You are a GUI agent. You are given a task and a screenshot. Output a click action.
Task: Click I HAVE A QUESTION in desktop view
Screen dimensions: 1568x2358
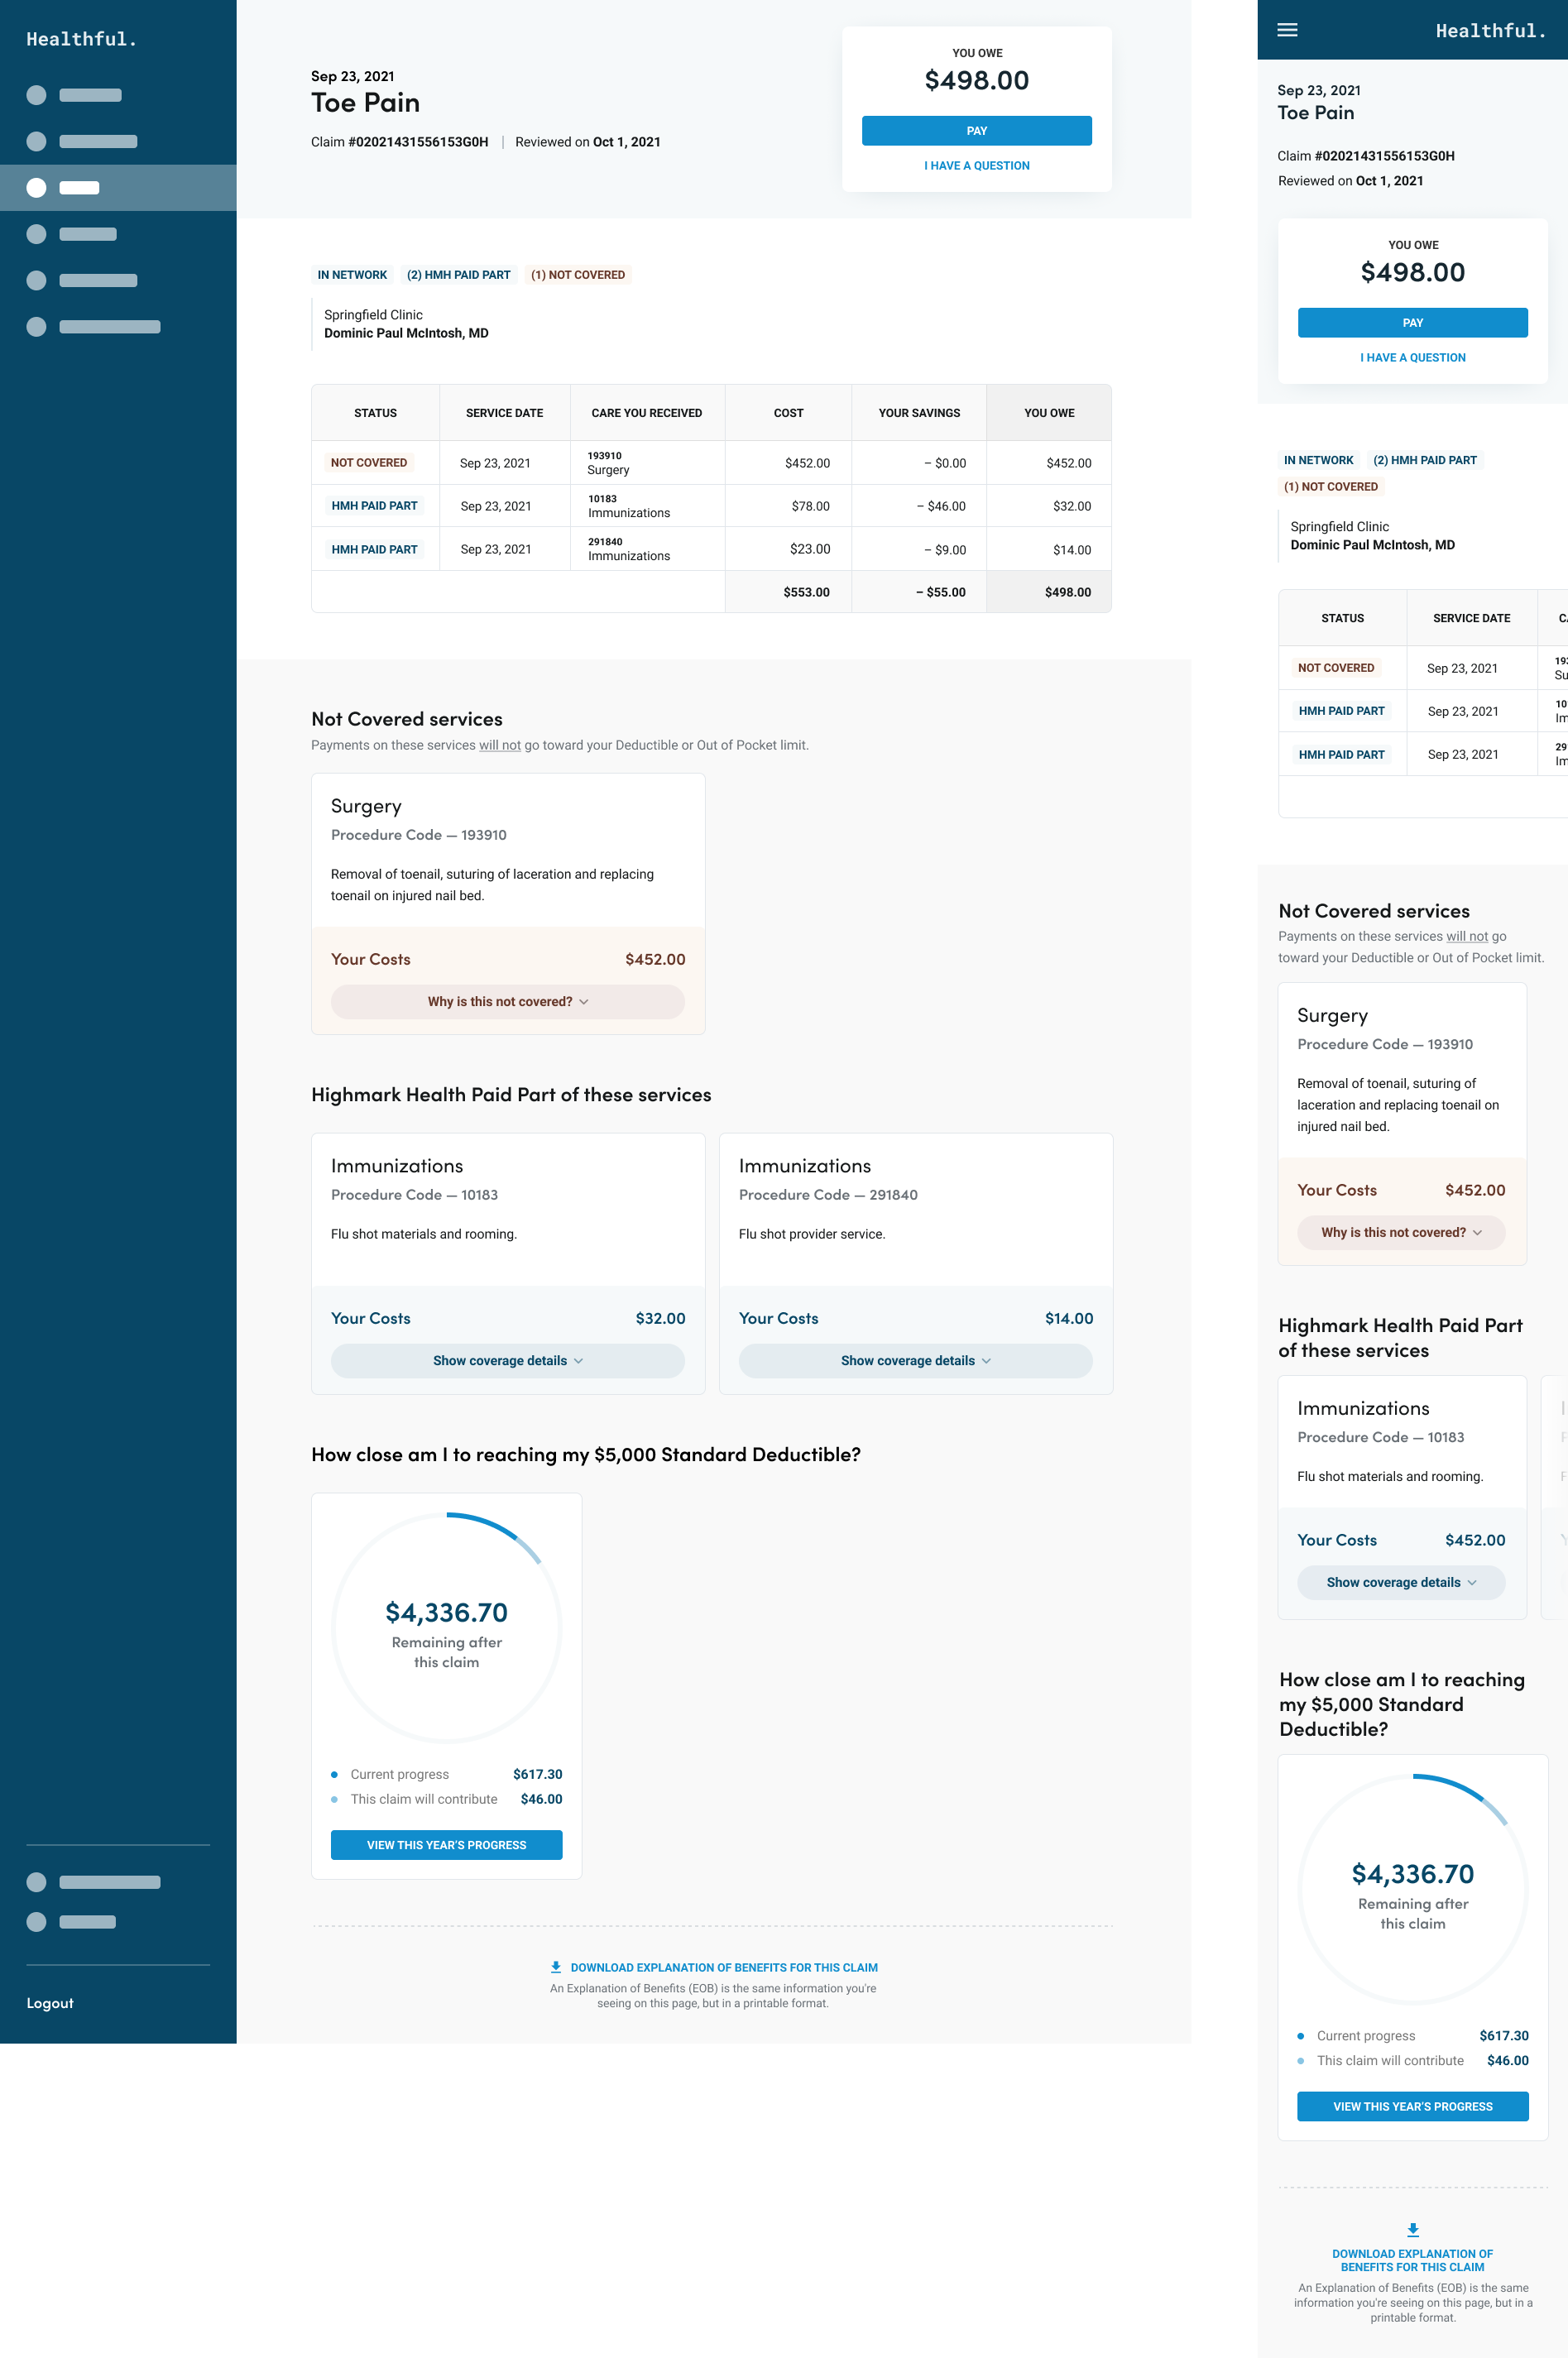(976, 166)
